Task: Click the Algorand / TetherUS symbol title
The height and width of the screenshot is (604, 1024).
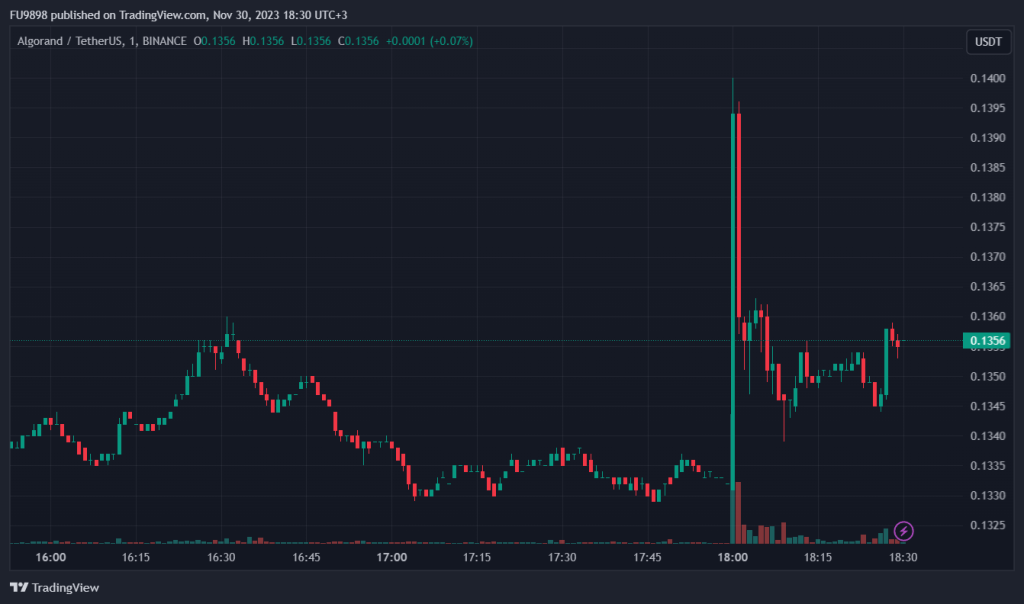Action: point(69,41)
